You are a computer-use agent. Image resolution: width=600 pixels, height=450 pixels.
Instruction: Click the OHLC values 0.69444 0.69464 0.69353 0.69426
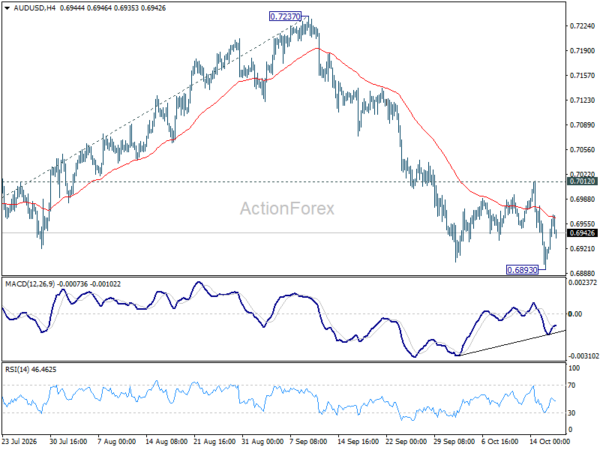pyautogui.click(x=113, y=8)
